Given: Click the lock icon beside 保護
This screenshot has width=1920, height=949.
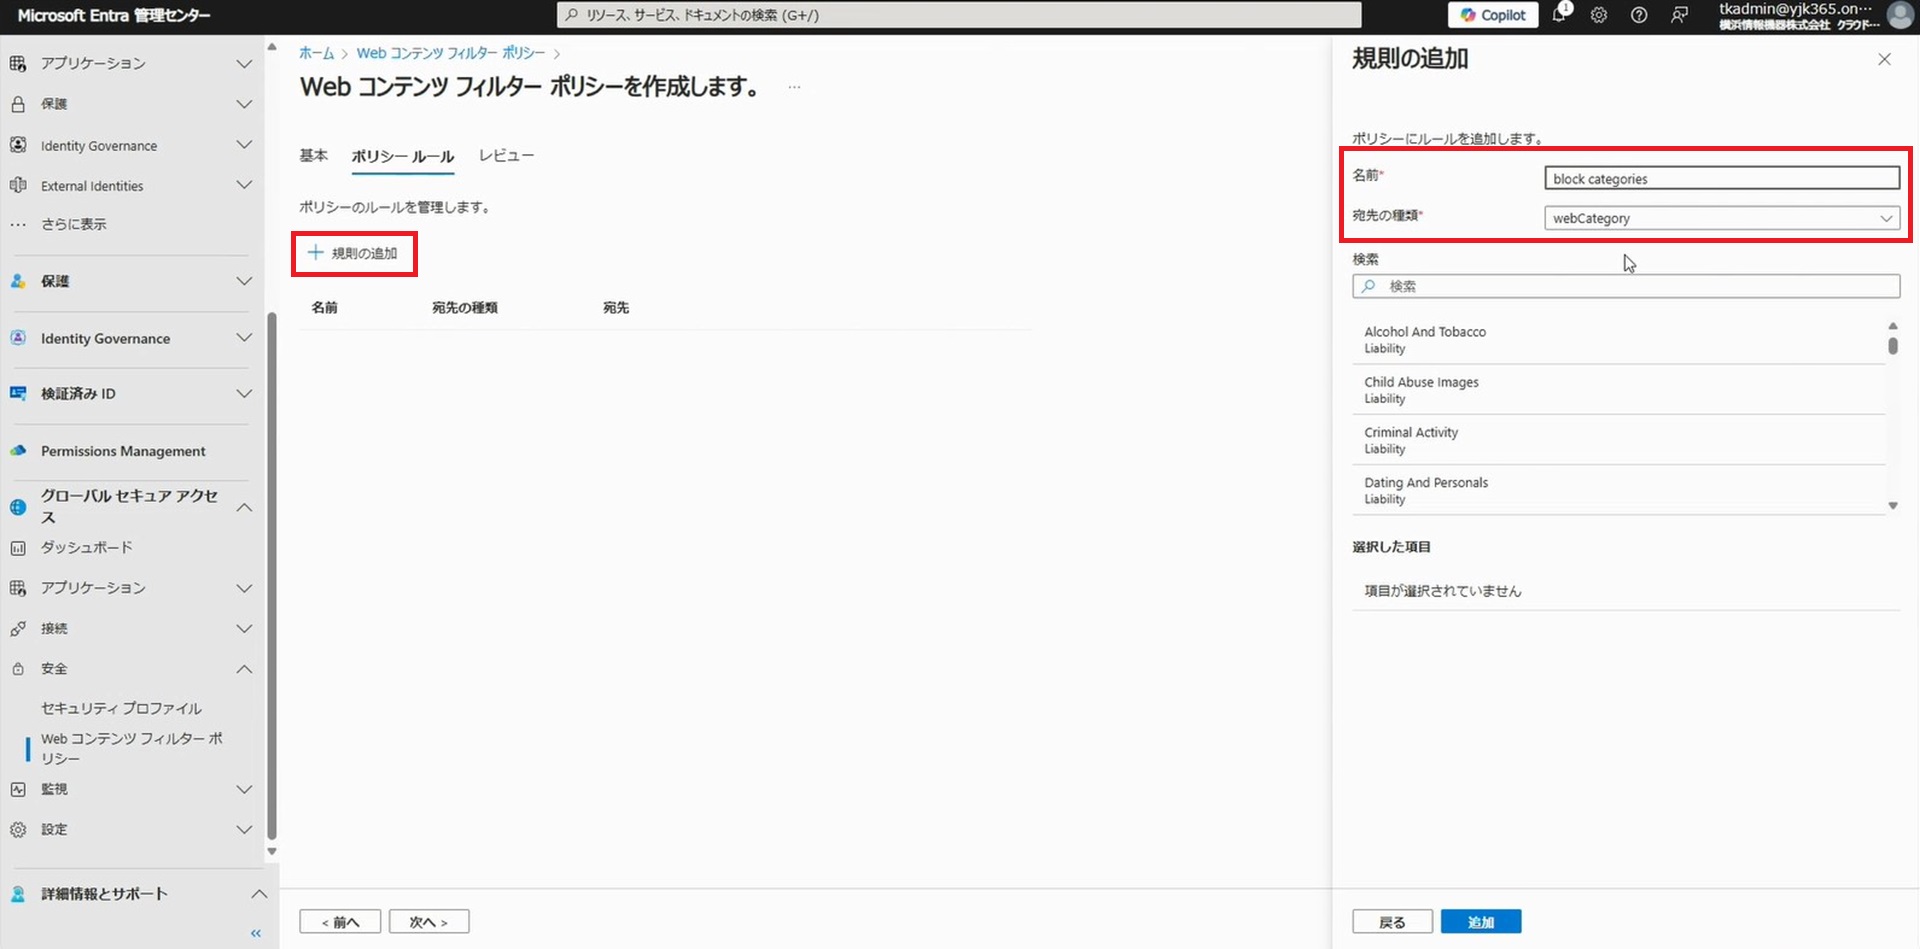Looking at the screenshot, I should [x=18, y=104].
